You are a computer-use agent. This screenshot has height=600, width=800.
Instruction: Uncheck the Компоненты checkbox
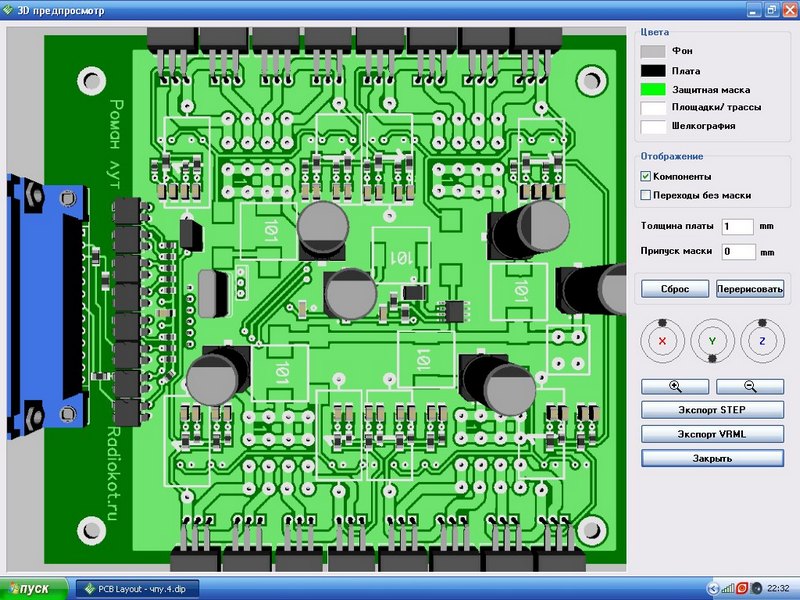(646, 176)
